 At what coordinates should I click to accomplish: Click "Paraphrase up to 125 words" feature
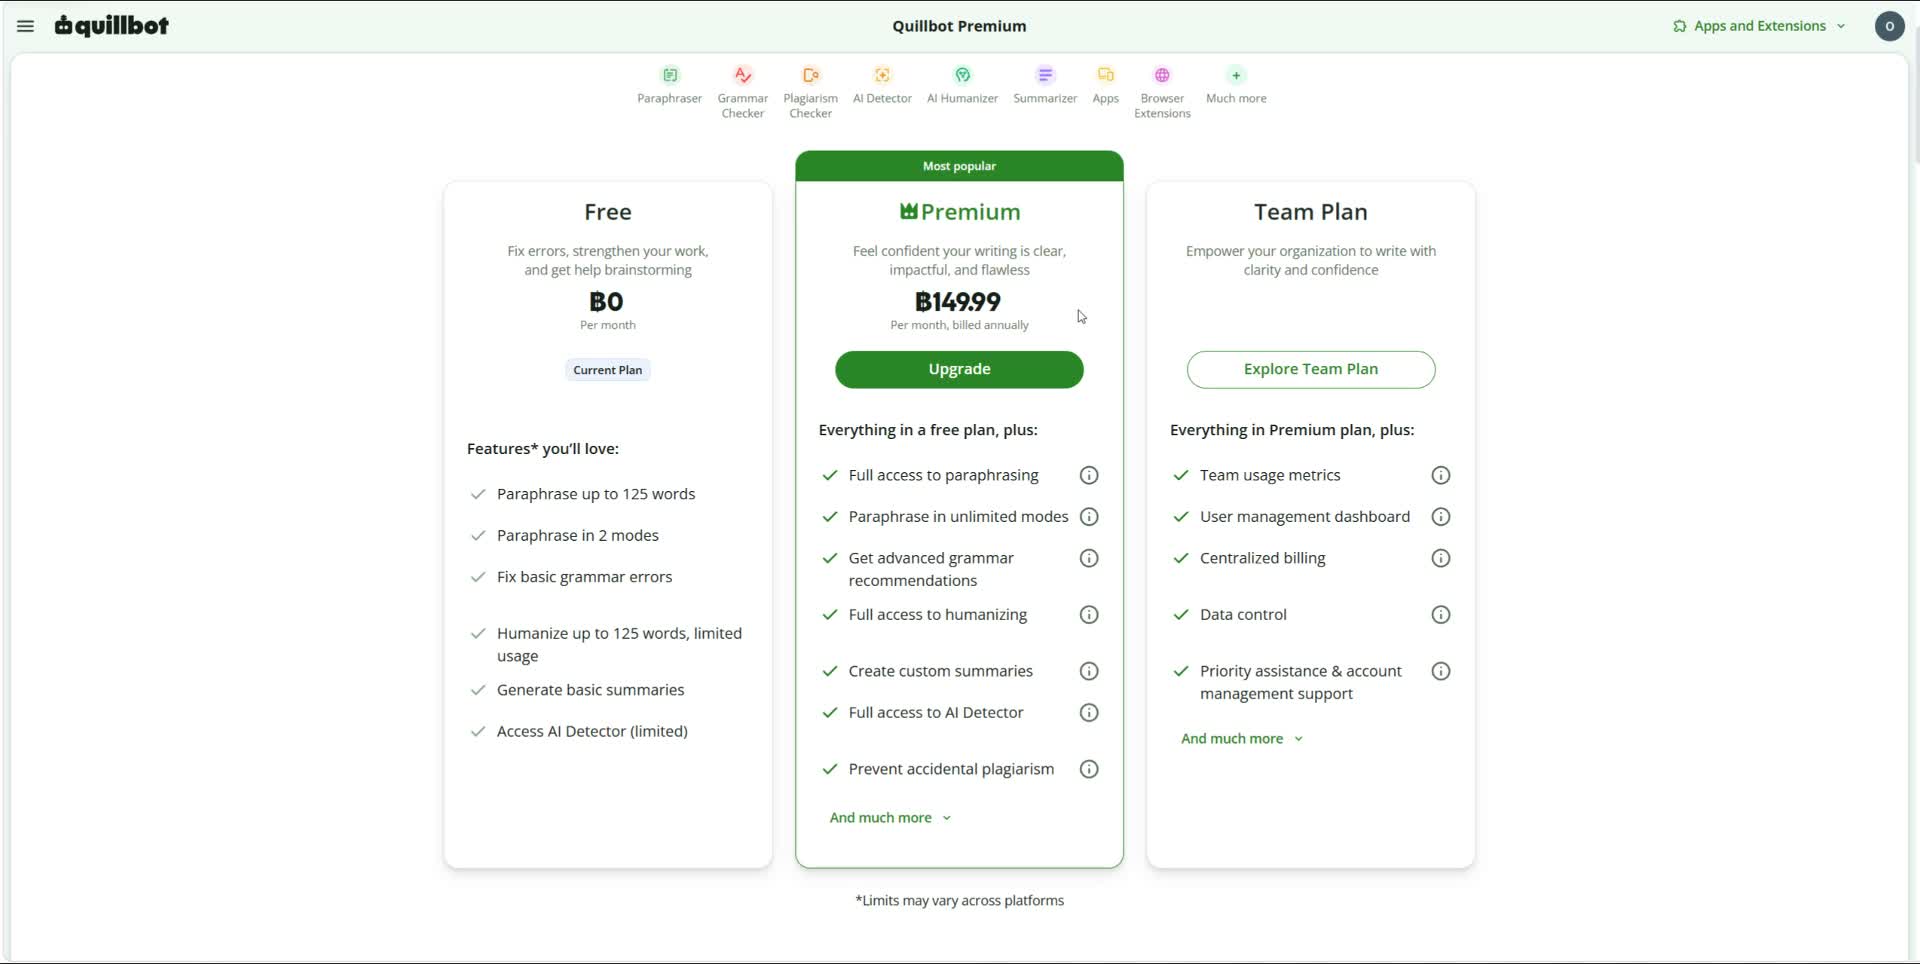click(596, 494)
